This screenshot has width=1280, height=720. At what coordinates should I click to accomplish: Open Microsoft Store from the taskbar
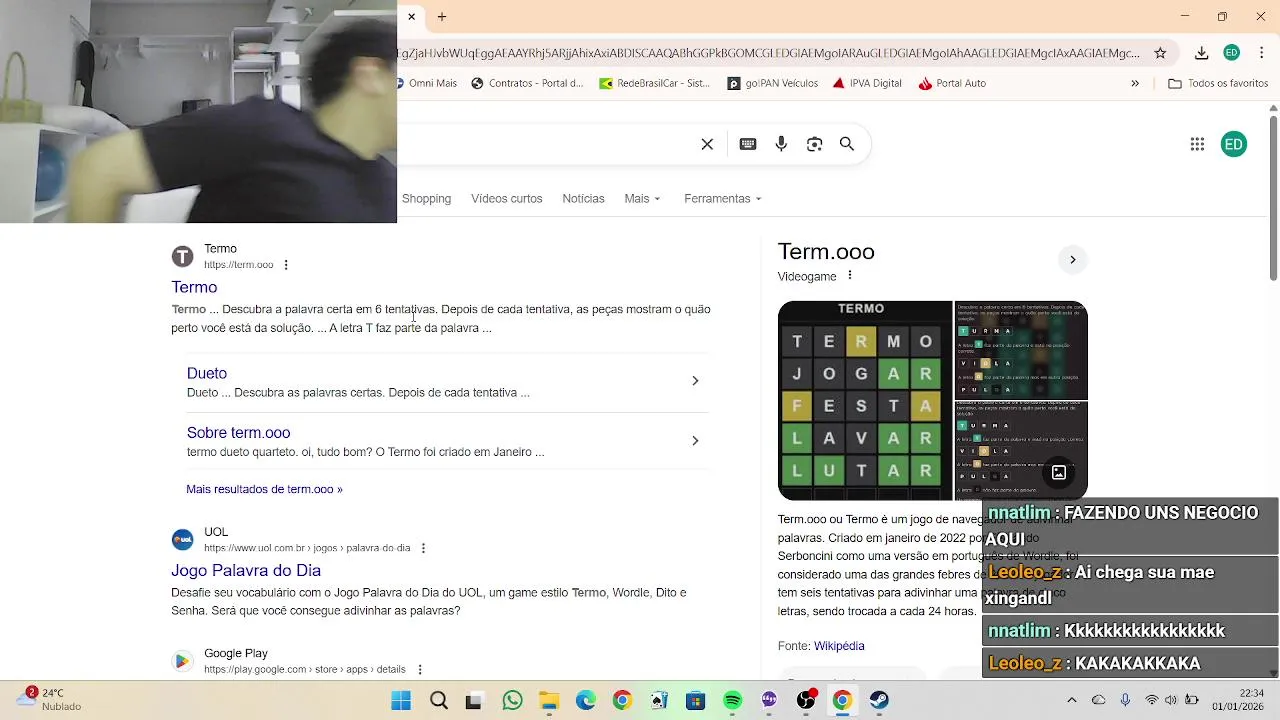[696, 700]
